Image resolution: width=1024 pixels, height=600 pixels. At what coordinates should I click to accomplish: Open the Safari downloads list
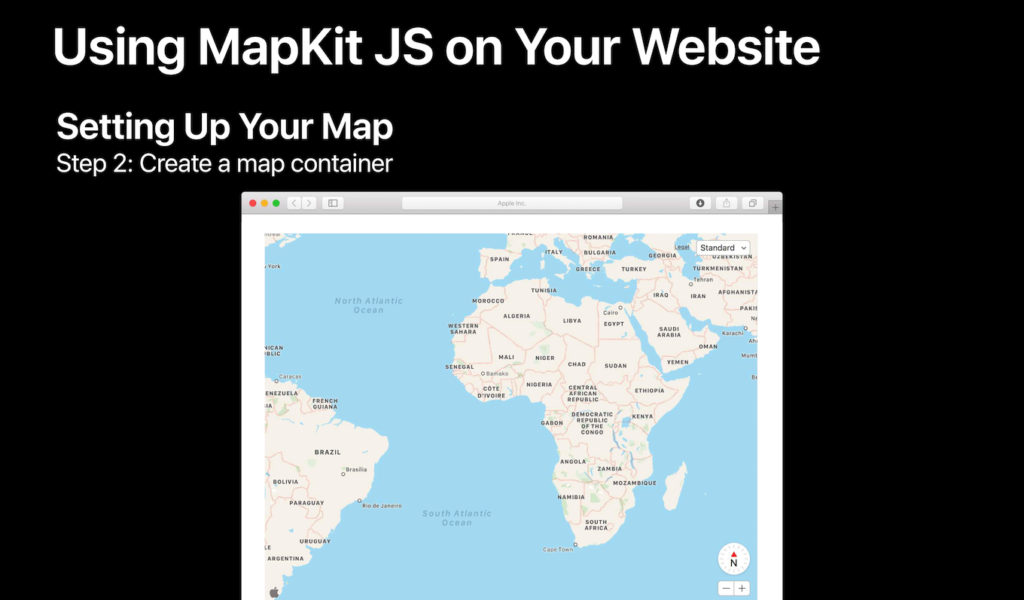click(x=700, y=203)
